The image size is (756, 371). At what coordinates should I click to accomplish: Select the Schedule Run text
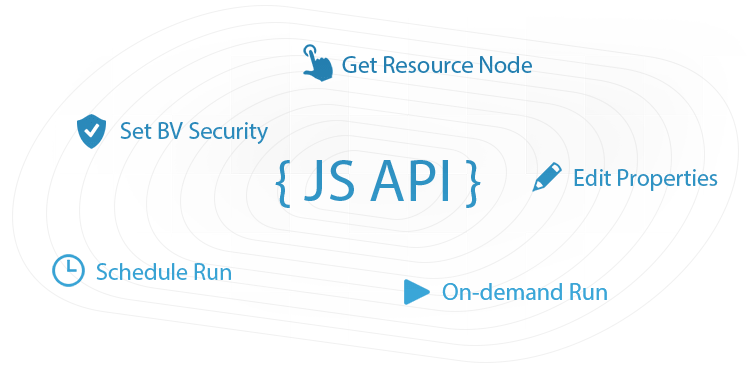(x=164, y=272)
